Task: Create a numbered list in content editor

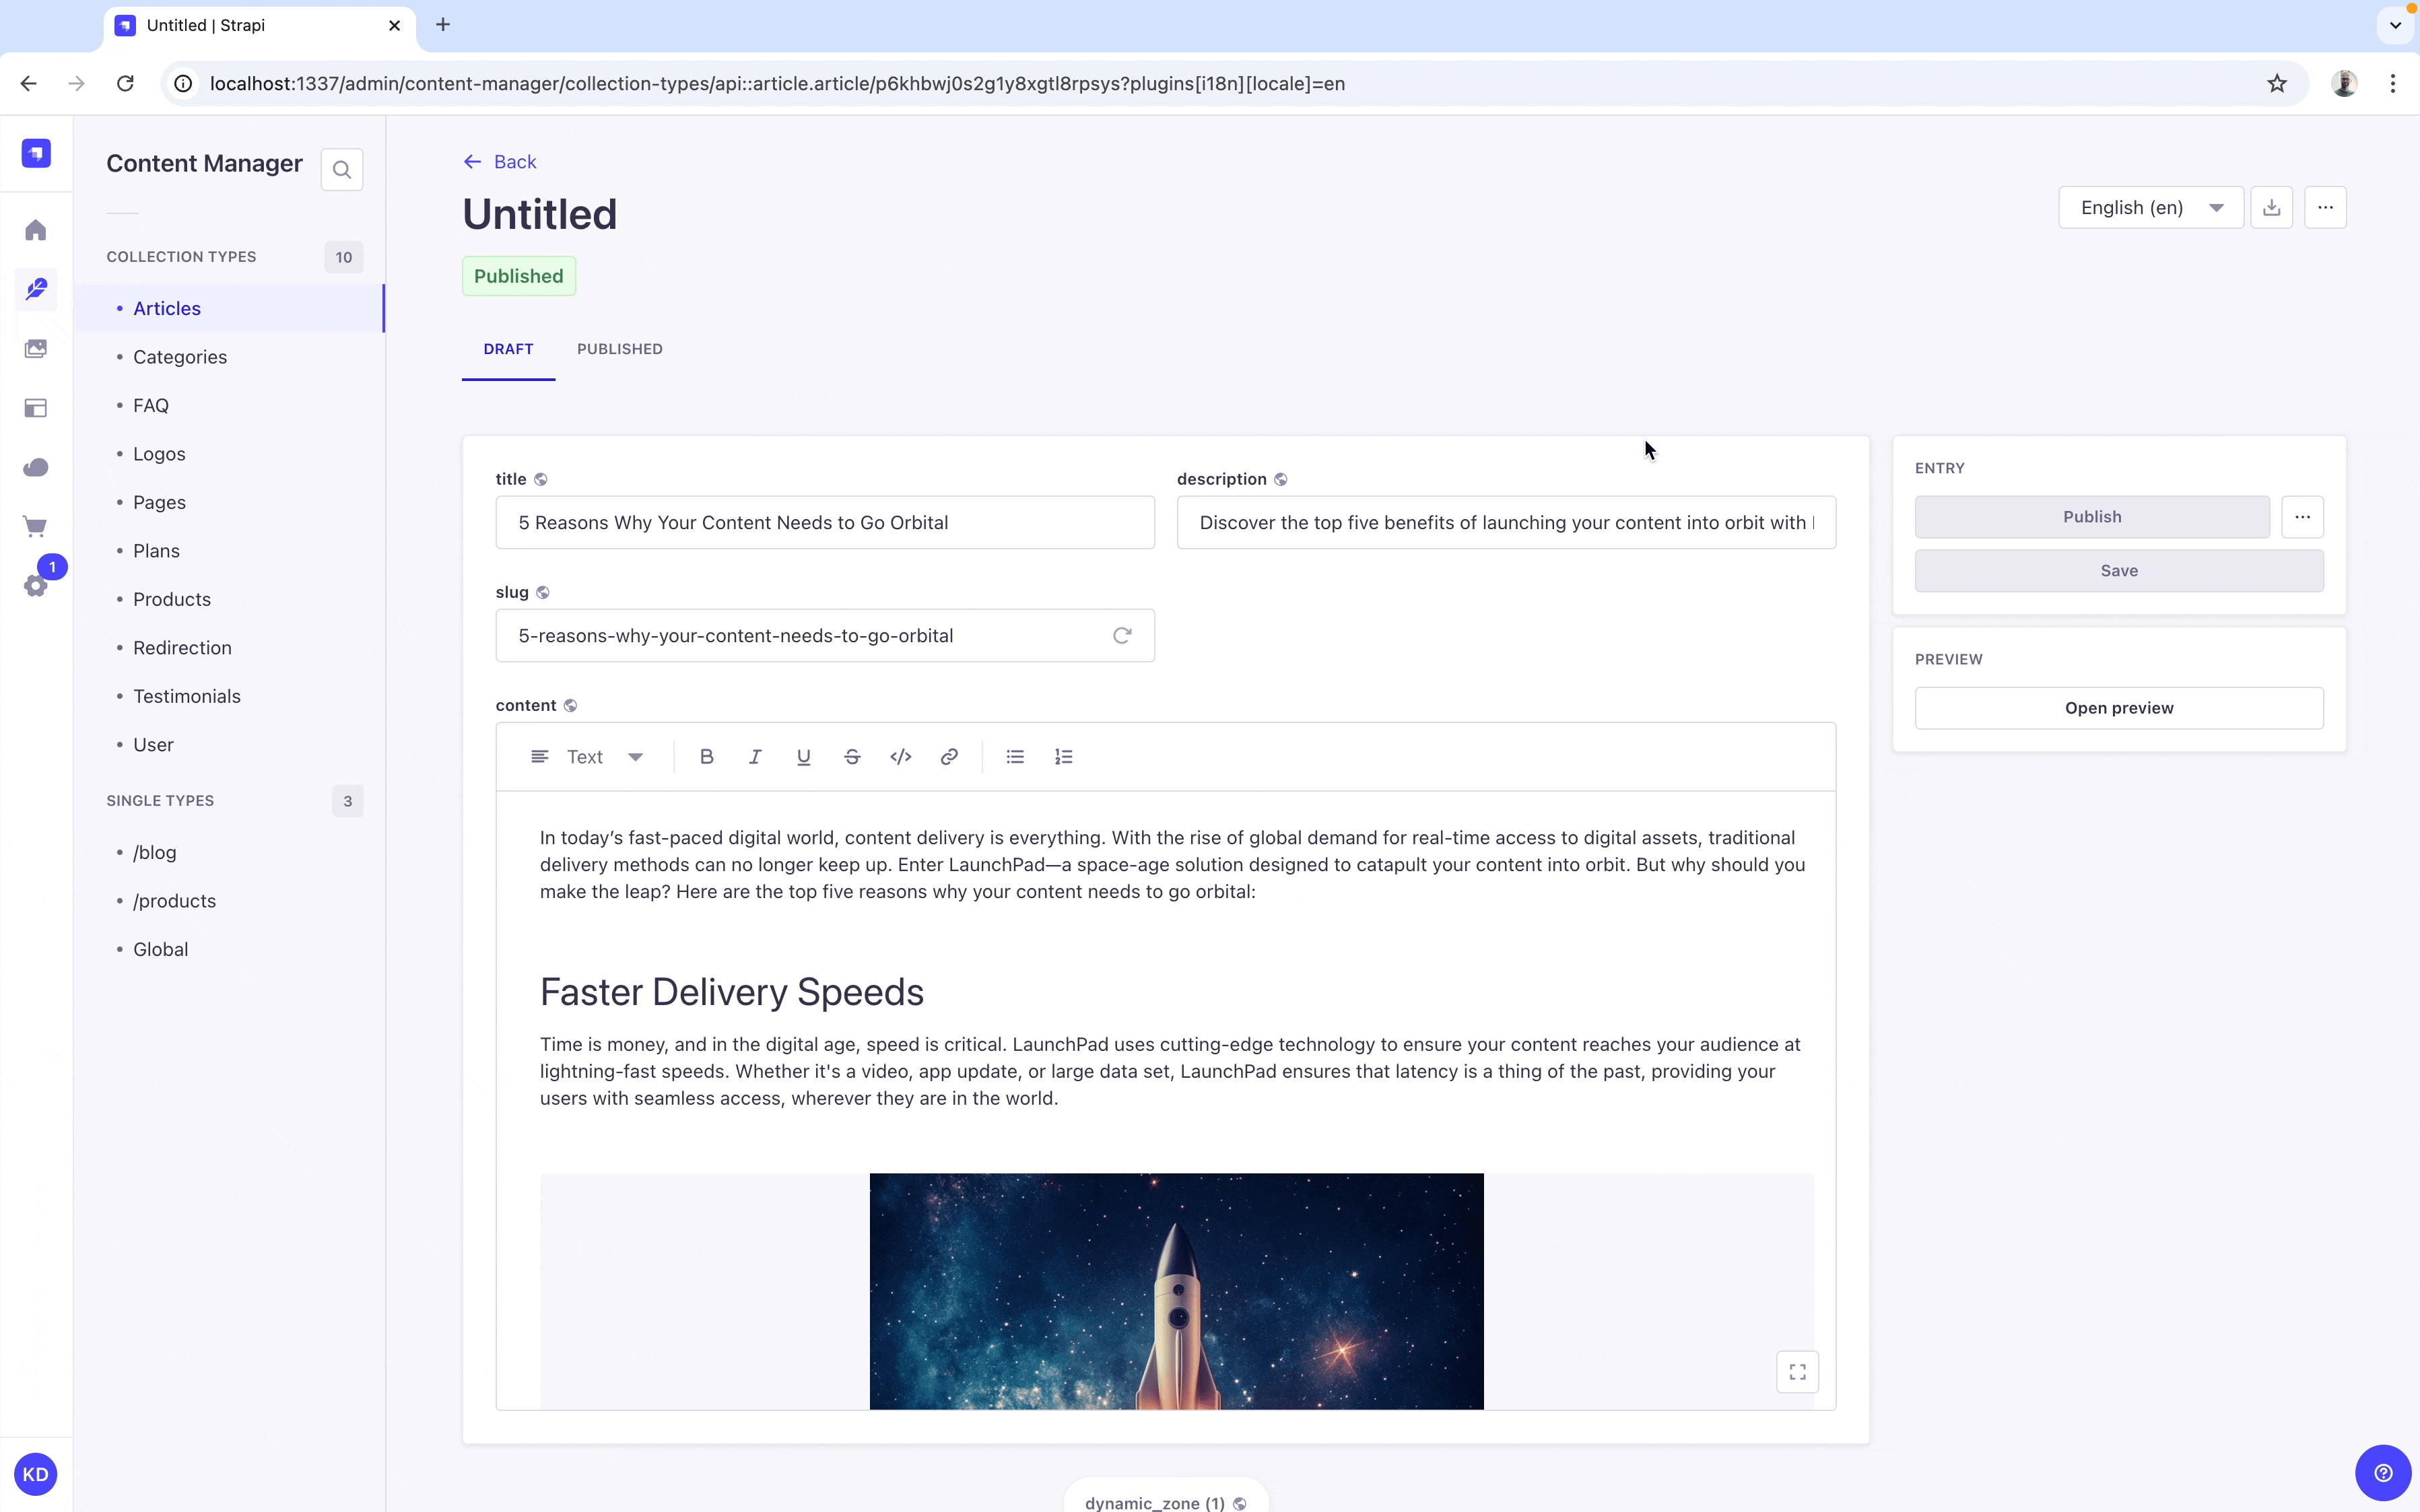Action: coord(1063,757)
